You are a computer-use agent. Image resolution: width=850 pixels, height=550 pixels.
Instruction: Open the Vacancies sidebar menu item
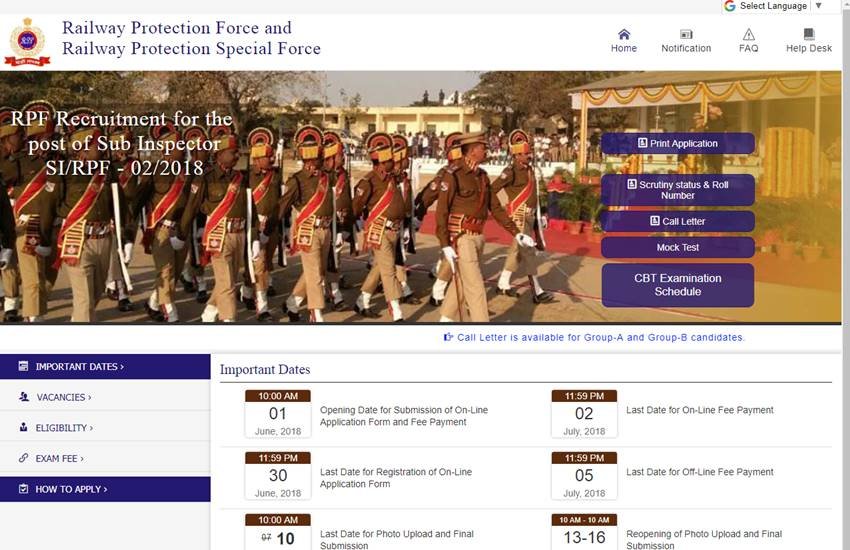(x=64, y=397)
